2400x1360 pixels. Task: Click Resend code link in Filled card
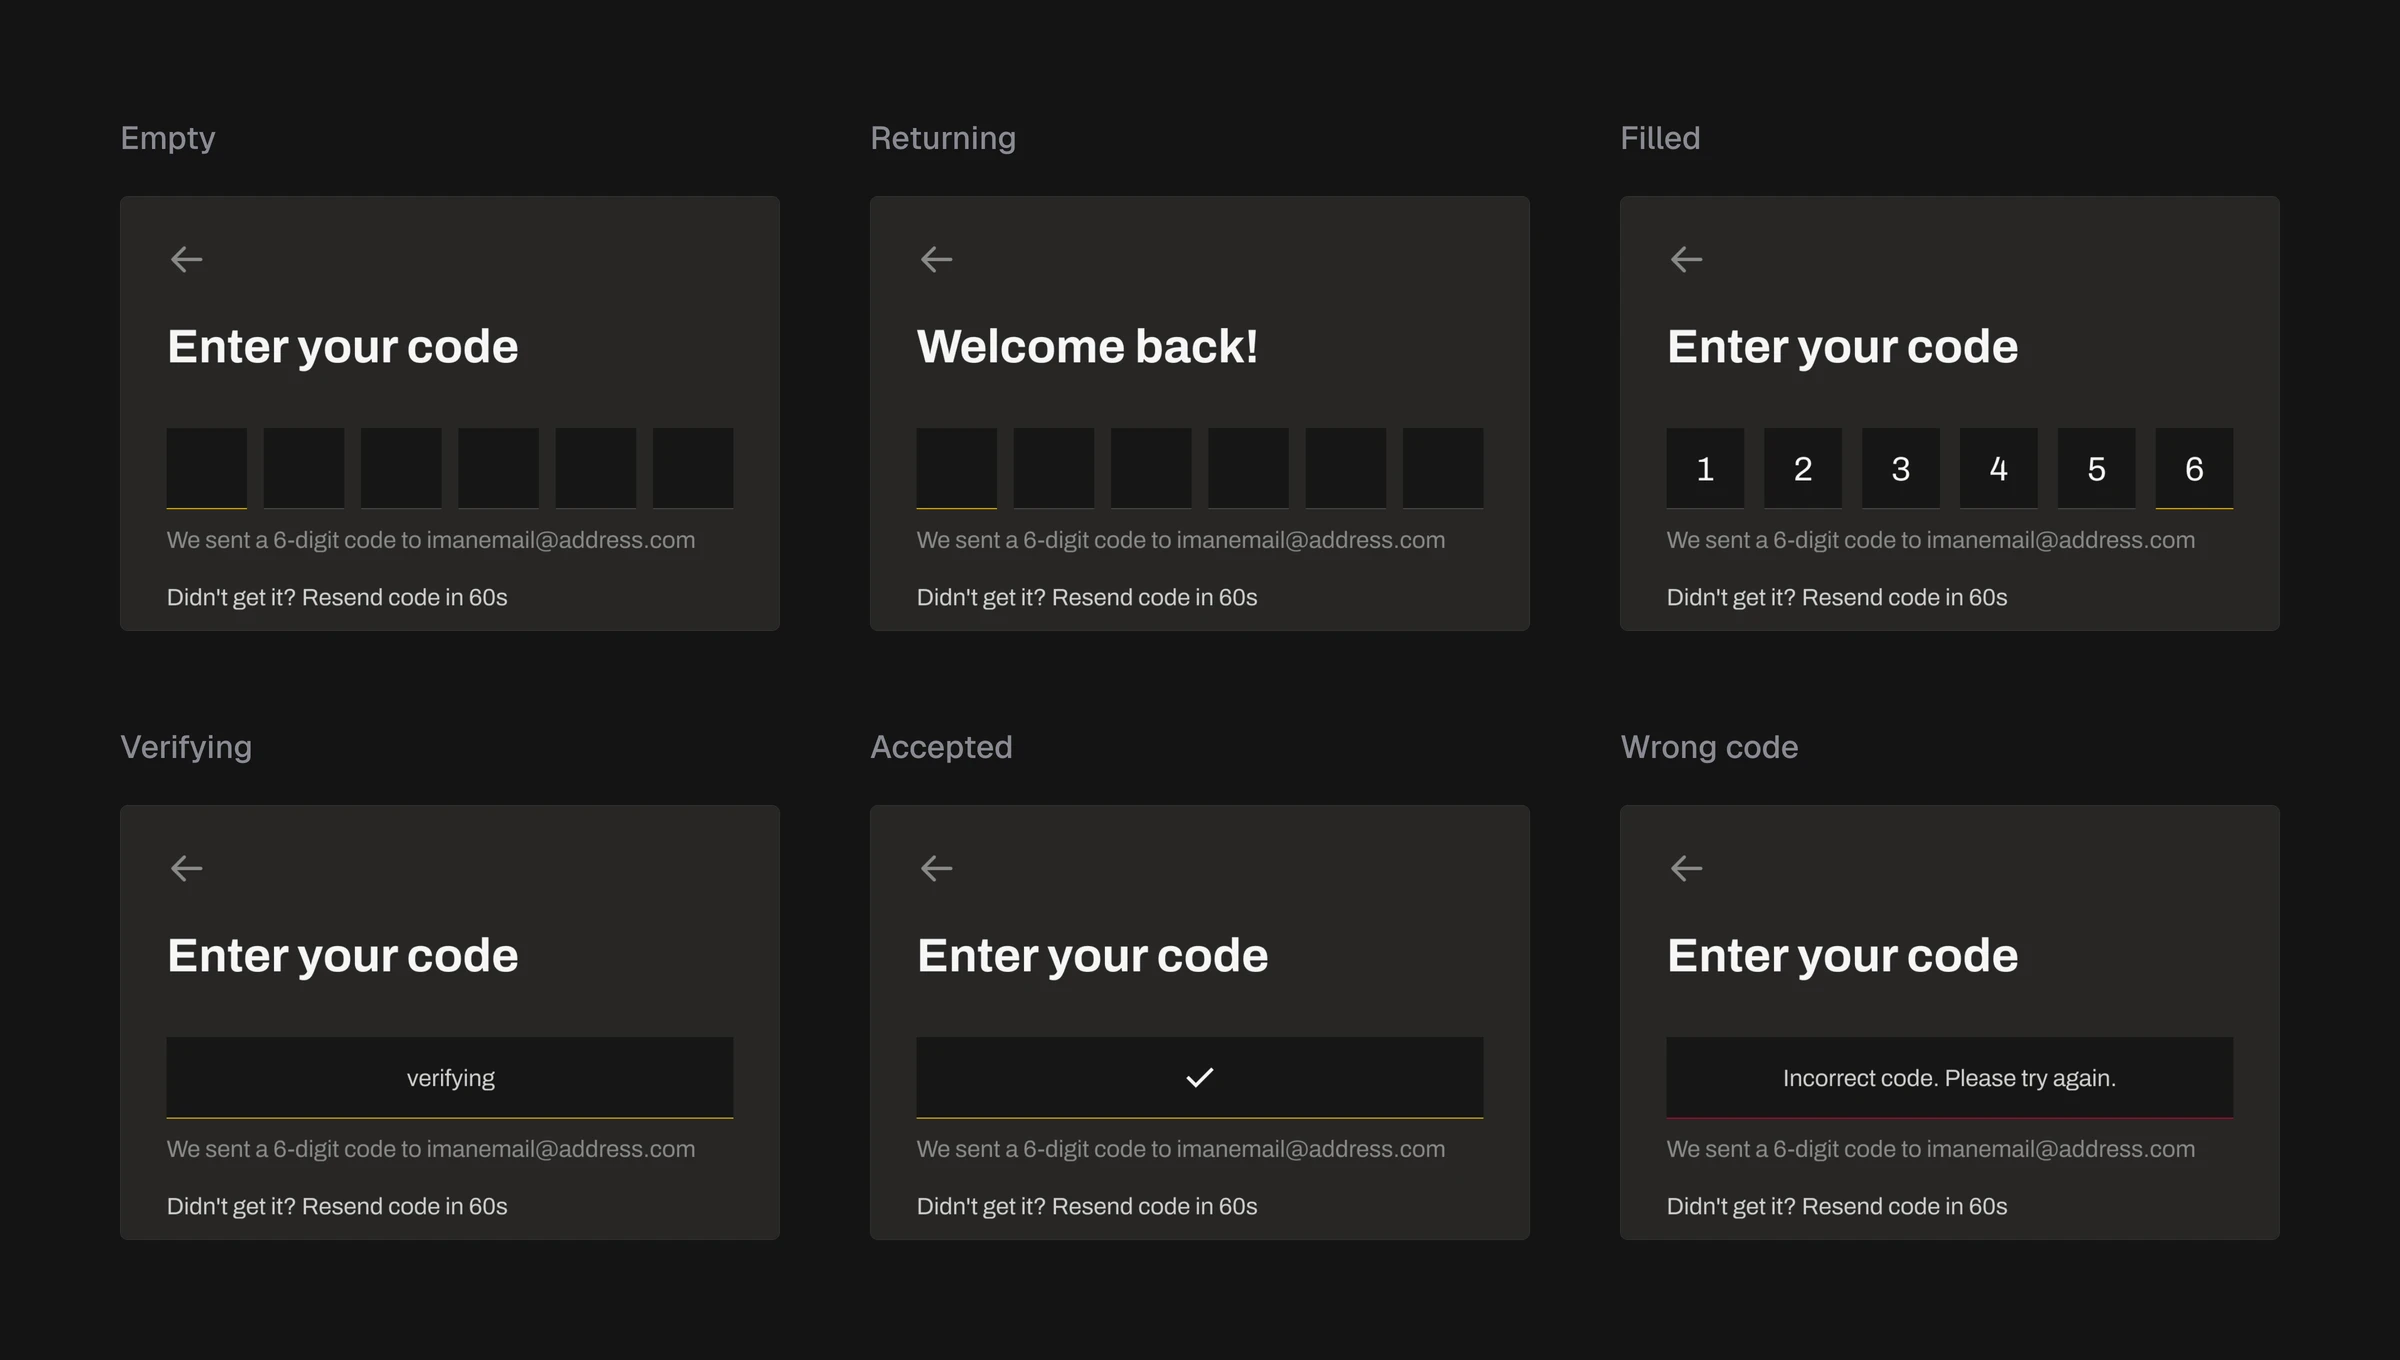tap(1904, 597)
